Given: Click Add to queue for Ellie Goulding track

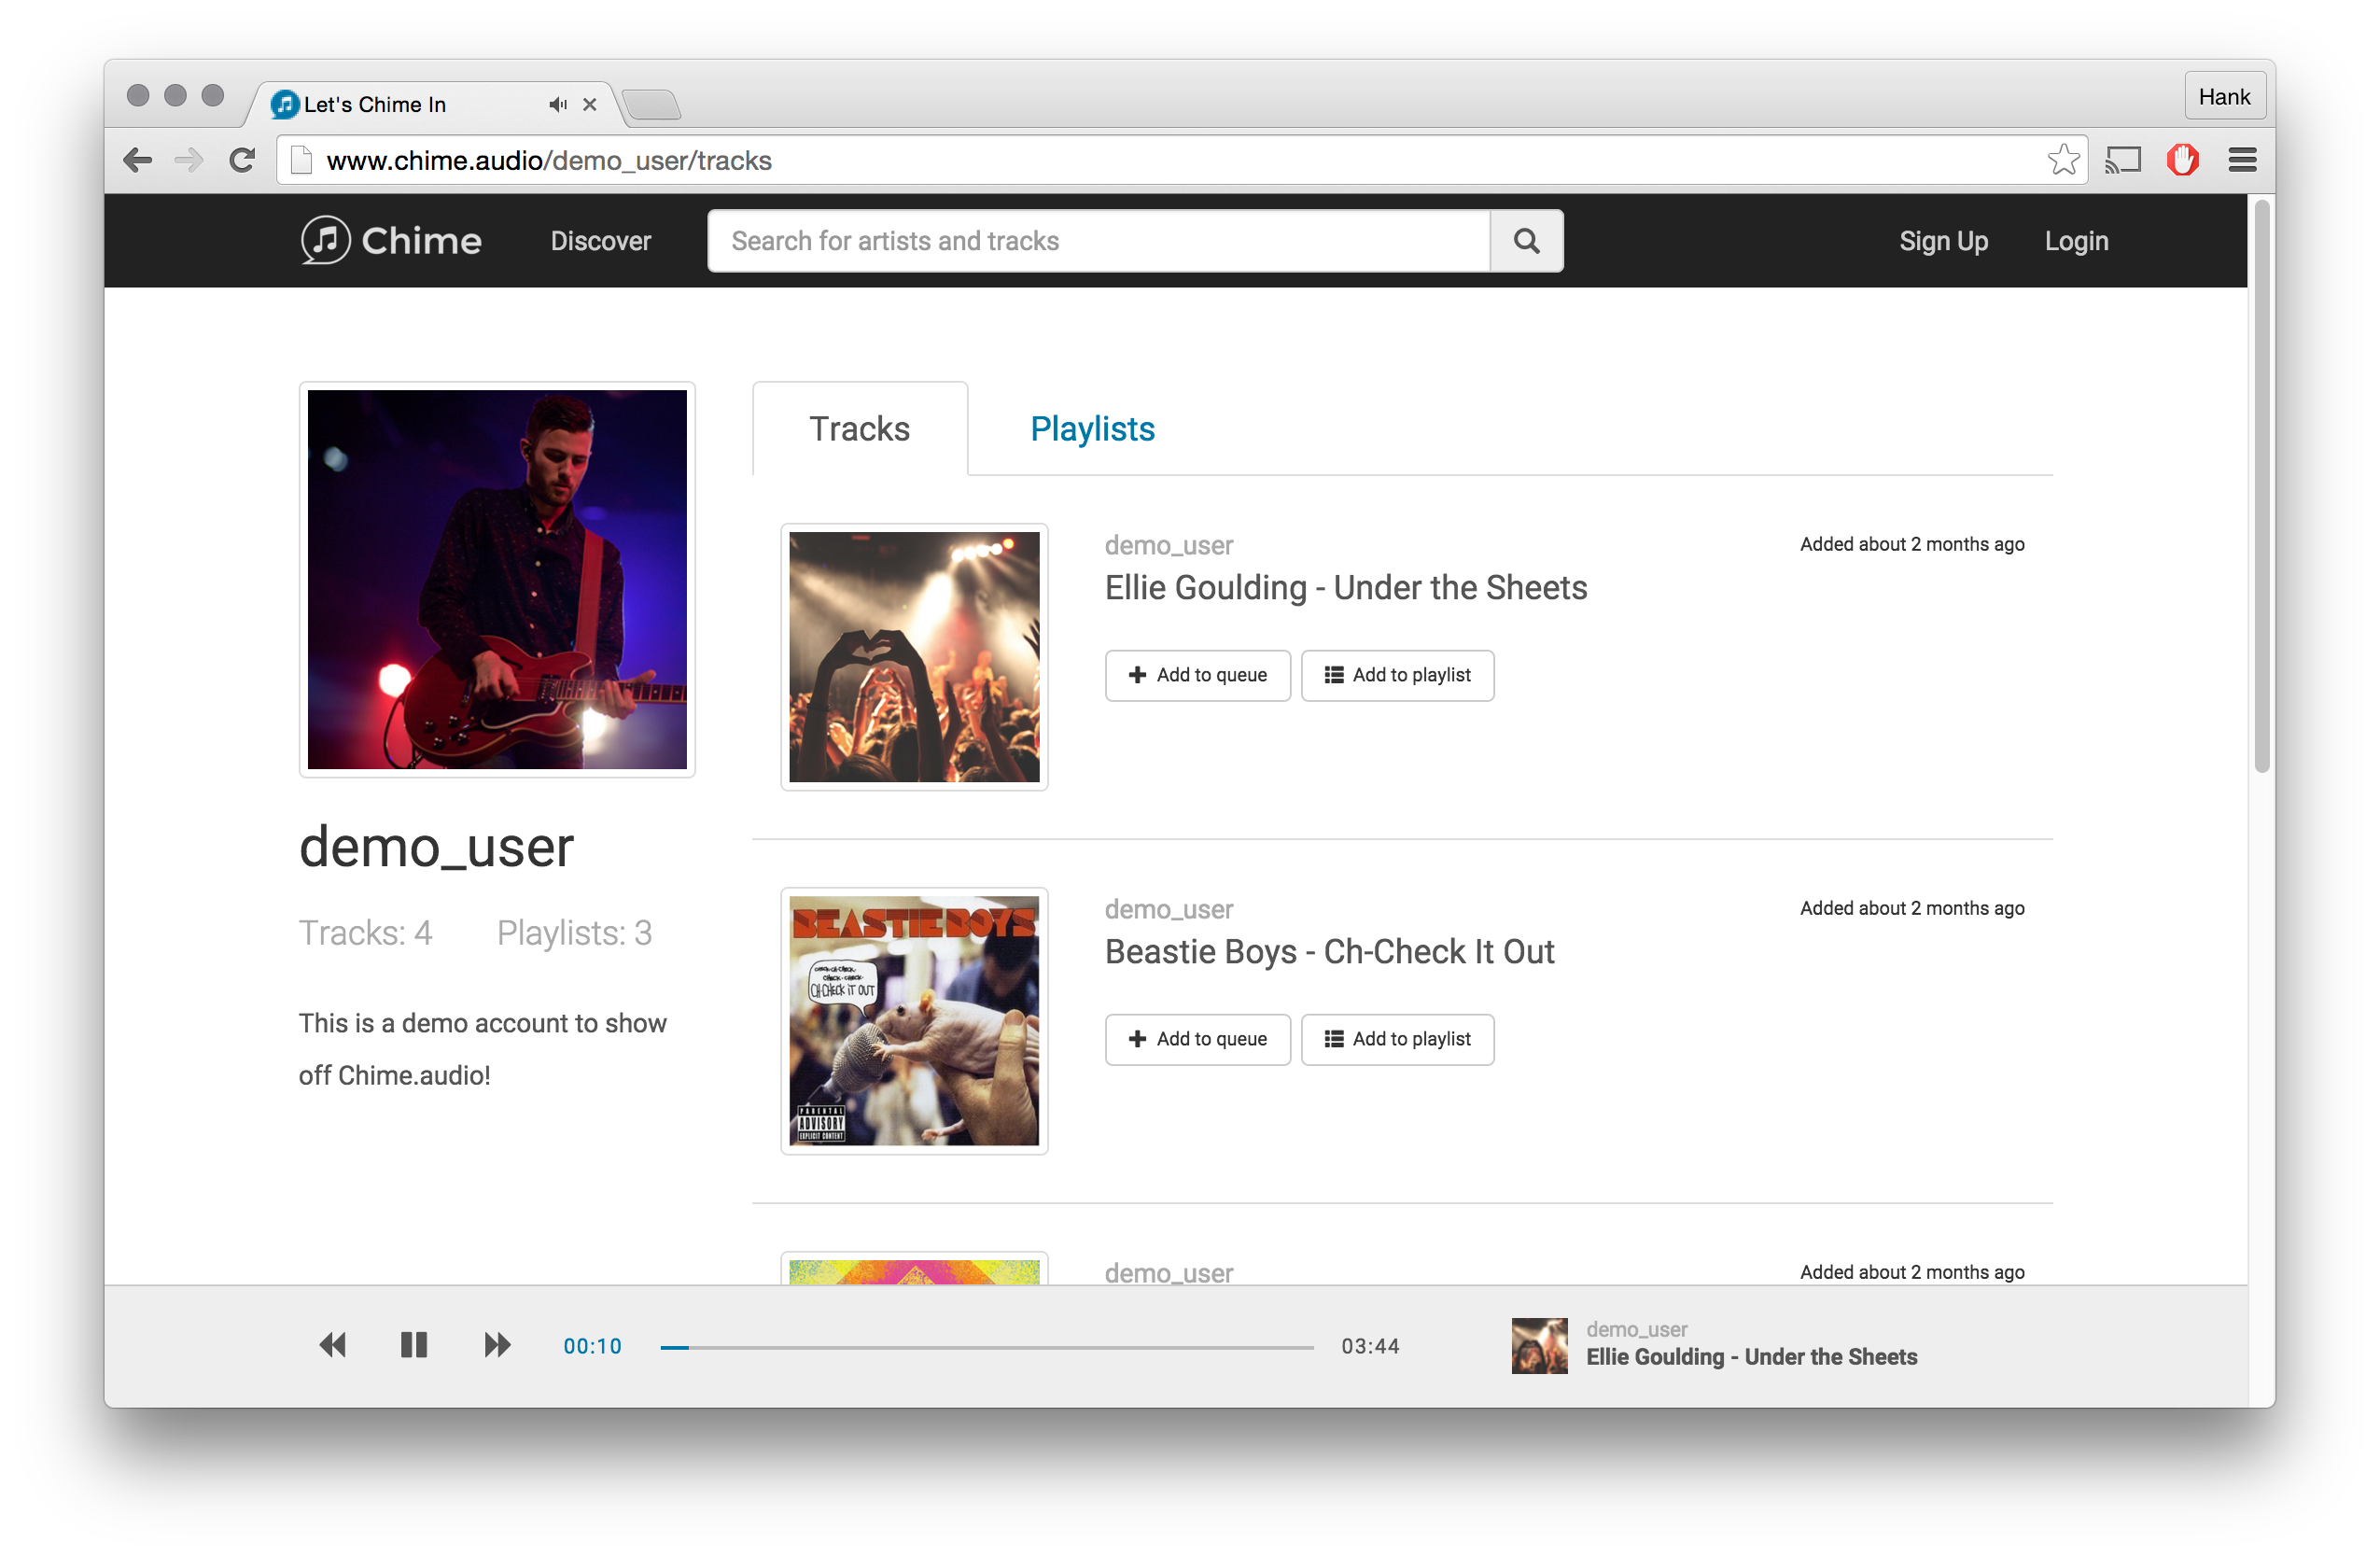Looking at the screenshot, I should 1196,674.
